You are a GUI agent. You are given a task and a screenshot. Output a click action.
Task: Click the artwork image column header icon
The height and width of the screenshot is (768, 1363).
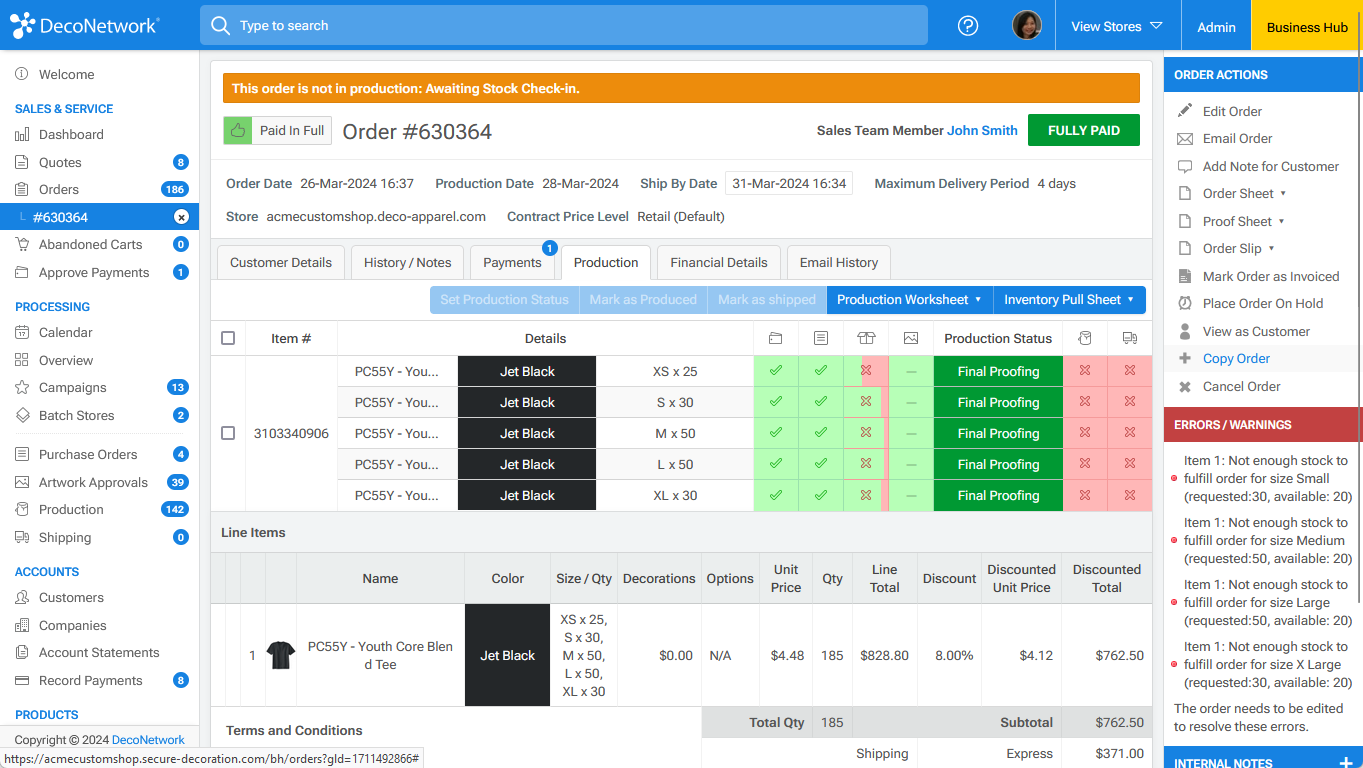click(910, 338)
